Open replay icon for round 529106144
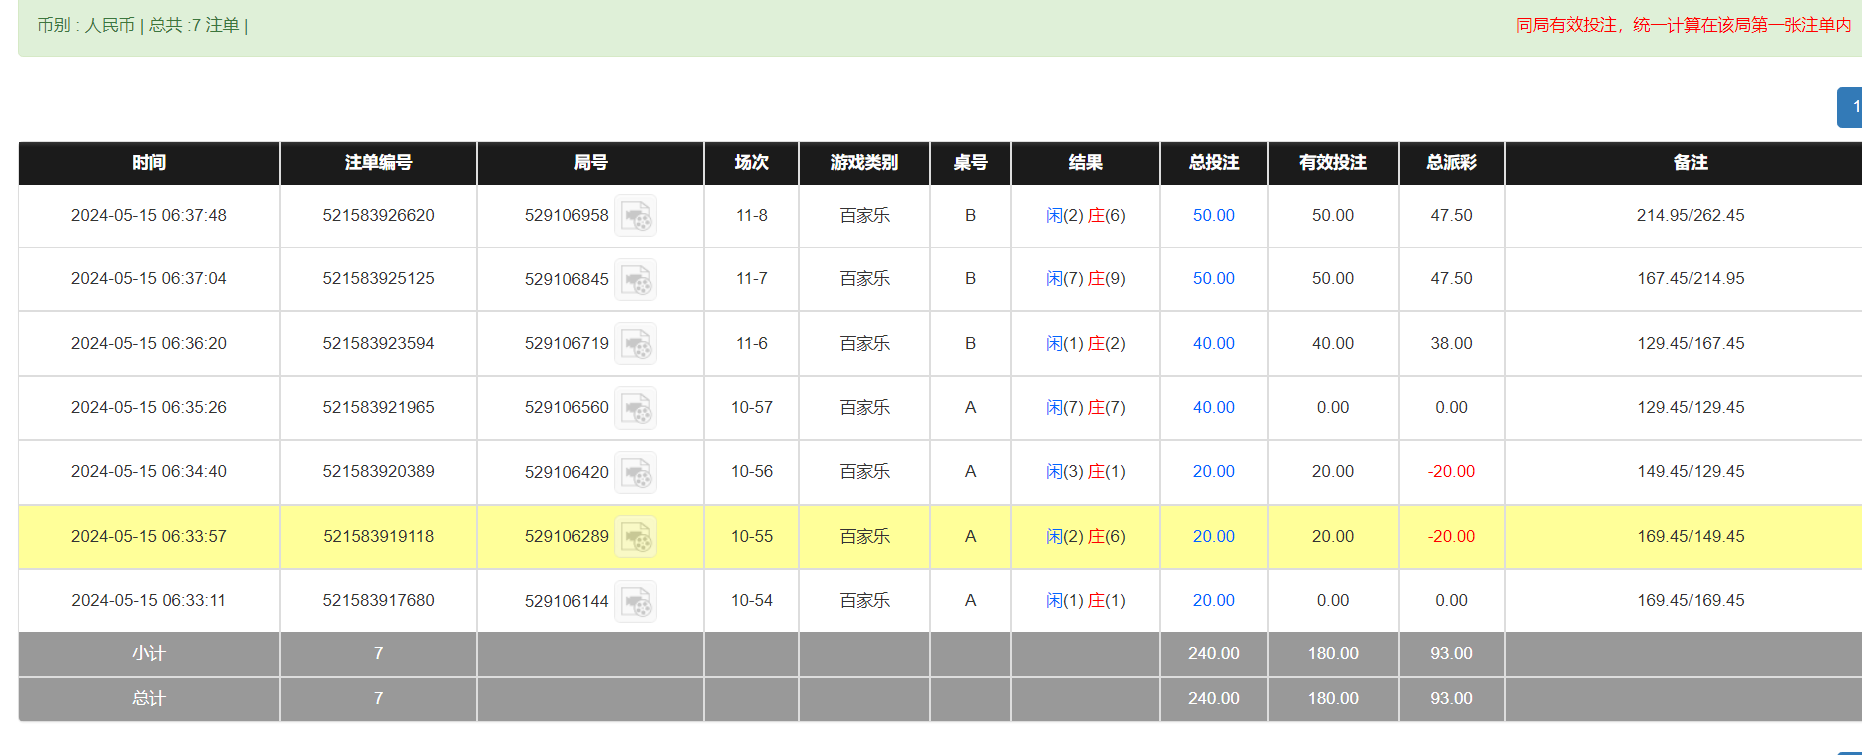 pos(635,601)
